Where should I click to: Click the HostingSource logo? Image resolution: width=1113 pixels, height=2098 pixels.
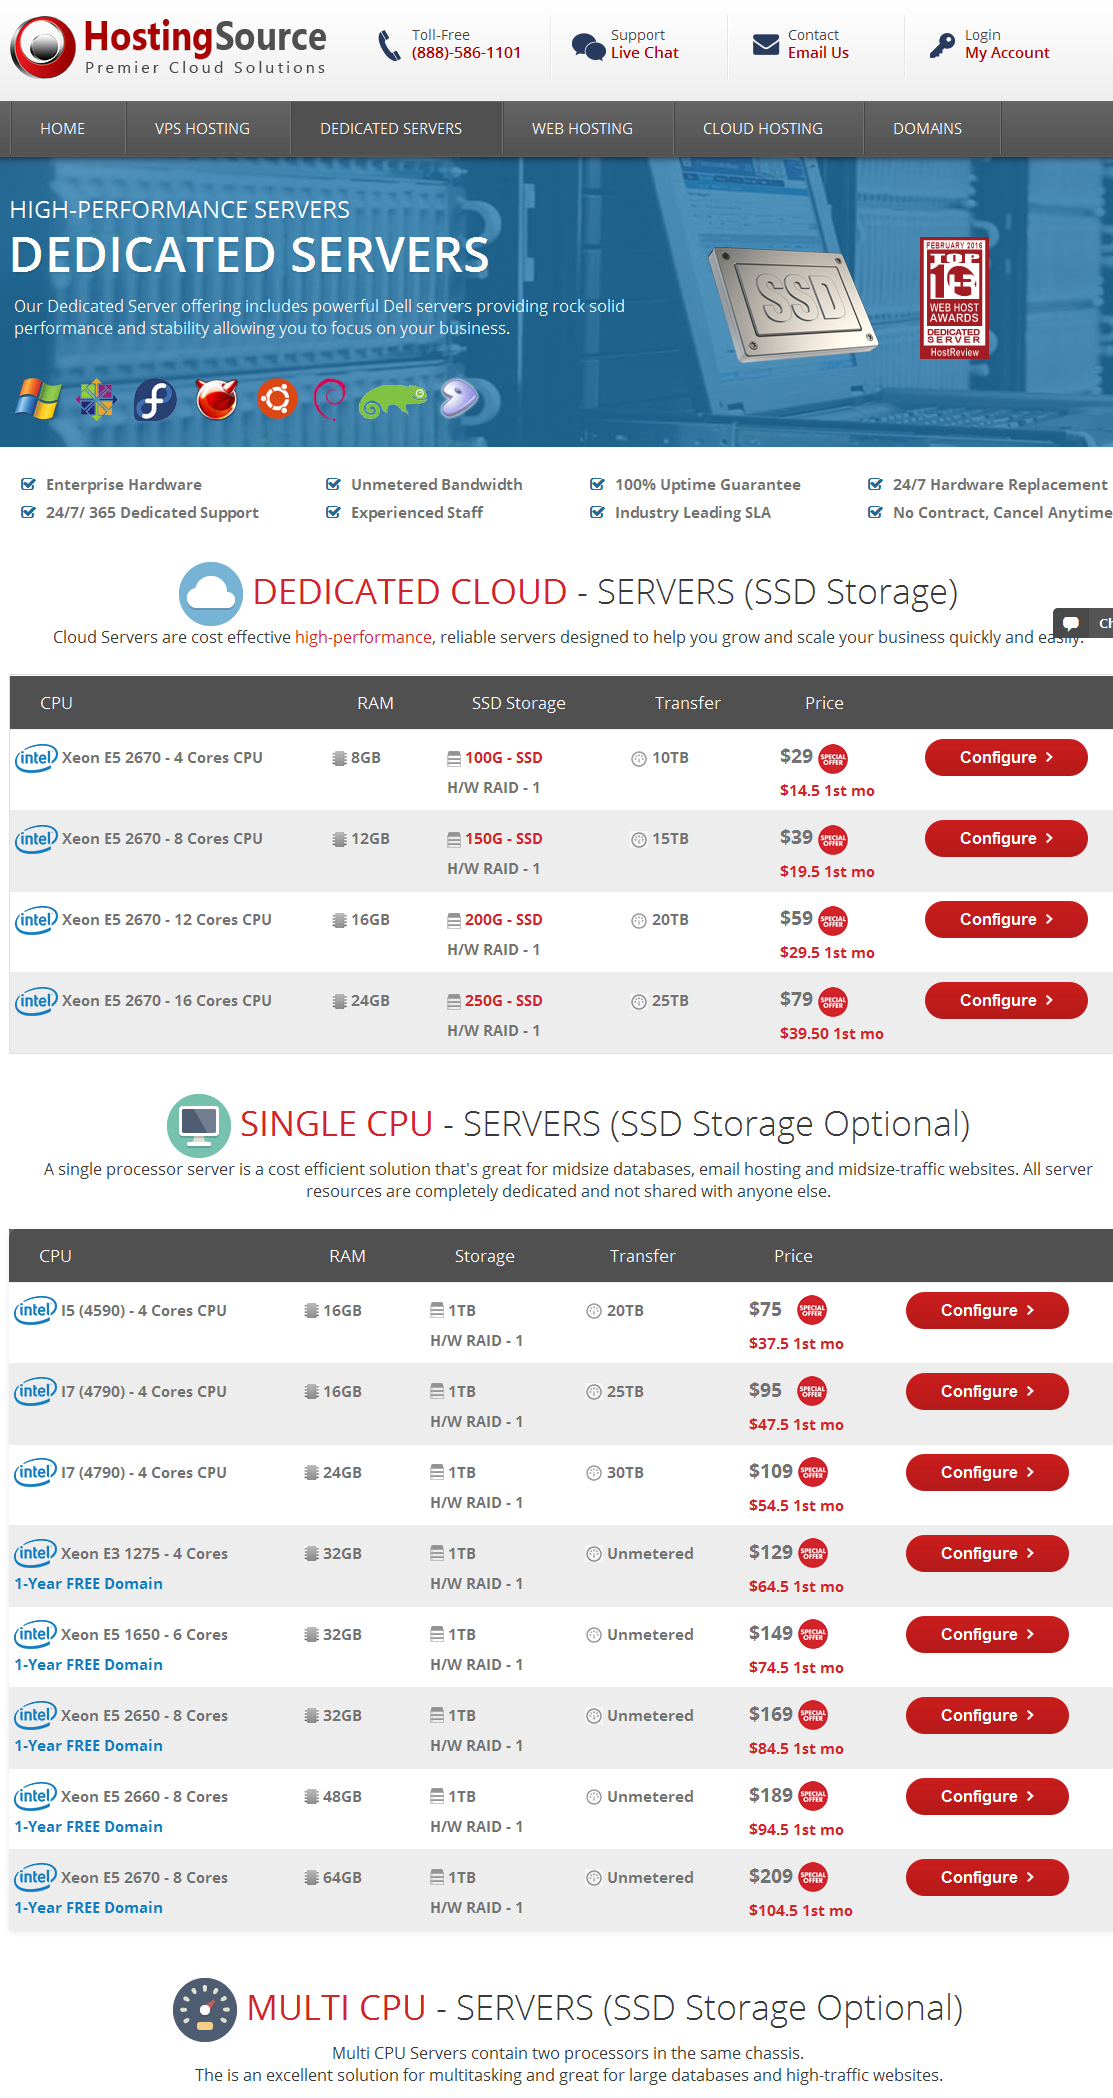coord(168,47)
